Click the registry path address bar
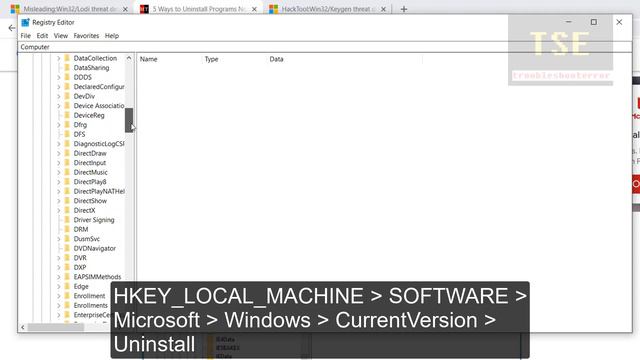Screen dimensions: 640x360 [325, 47]
